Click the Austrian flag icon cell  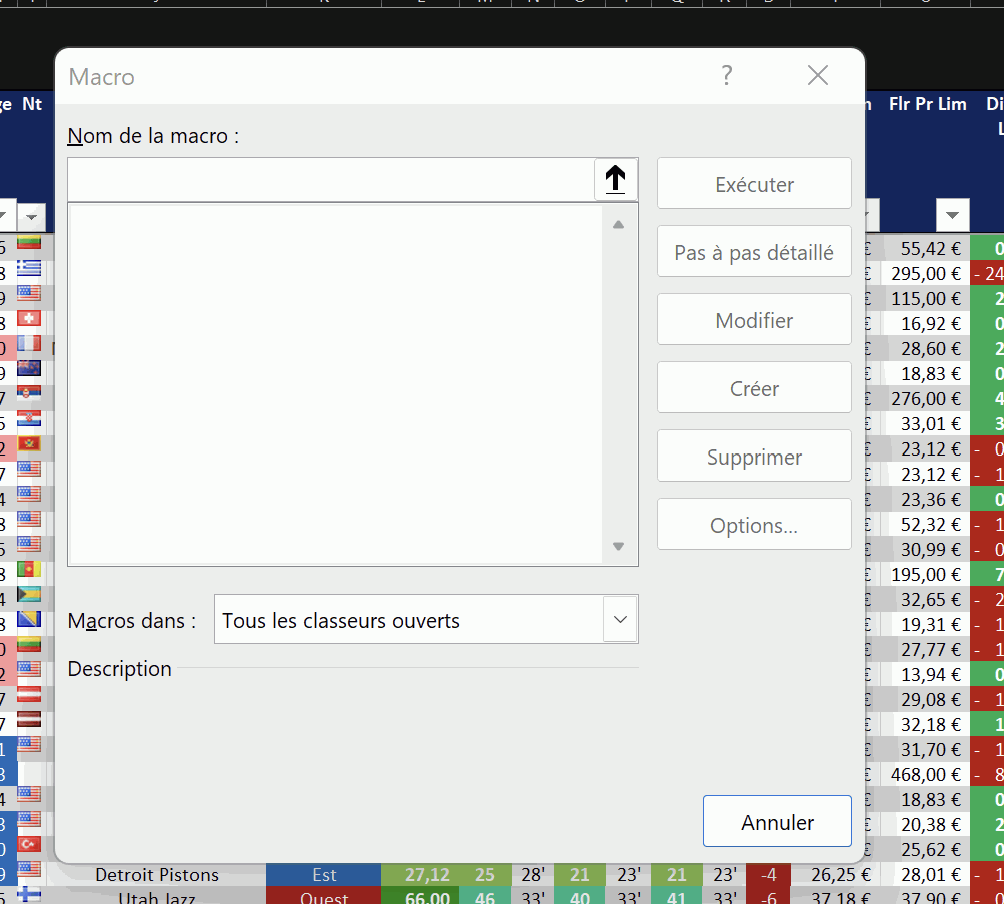click(x=29, y=694)
